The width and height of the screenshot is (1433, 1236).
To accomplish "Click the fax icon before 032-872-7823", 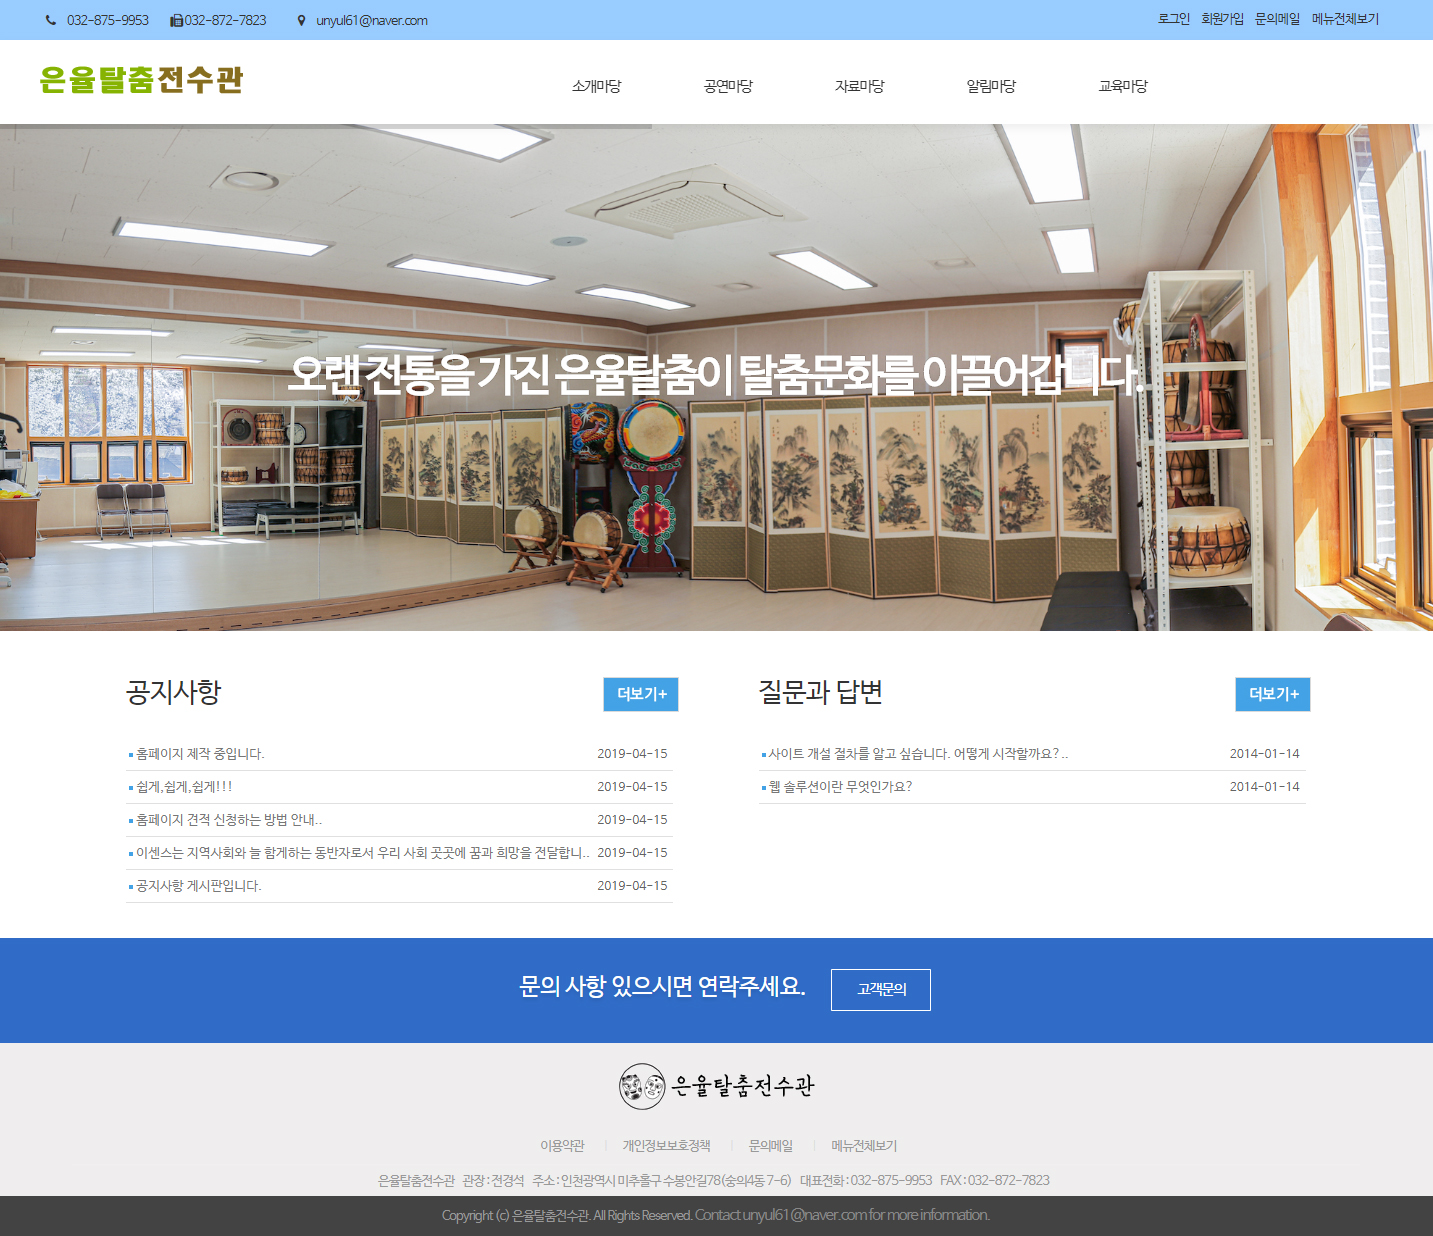I will click(x=176, y=20).
